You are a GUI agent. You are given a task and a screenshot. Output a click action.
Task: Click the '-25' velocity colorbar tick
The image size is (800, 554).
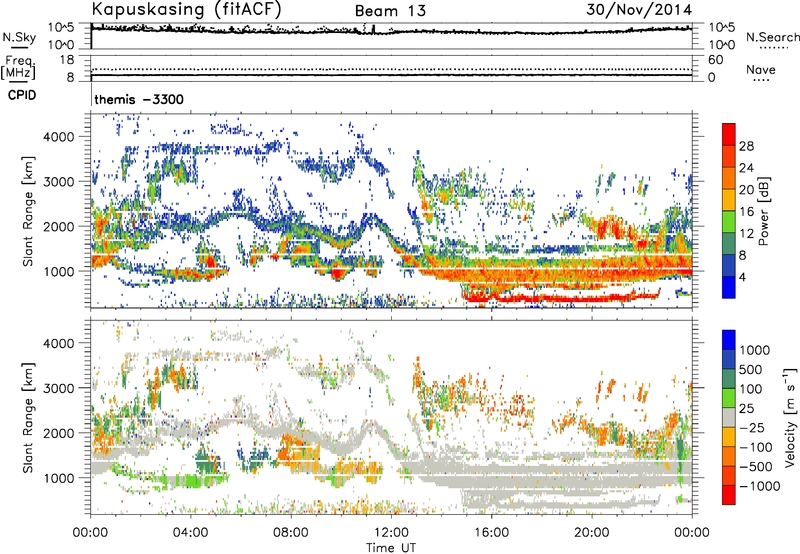751,427
